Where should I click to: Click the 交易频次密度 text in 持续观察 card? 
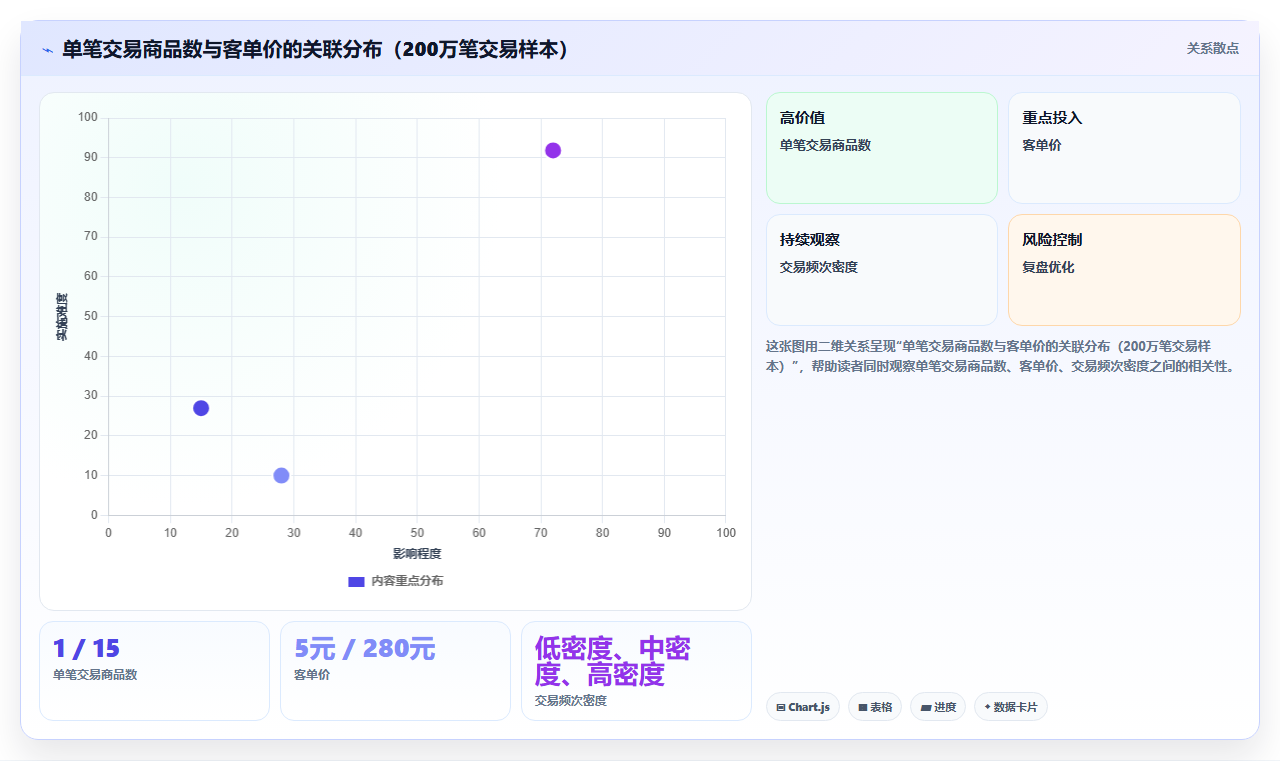pos(819,267)
